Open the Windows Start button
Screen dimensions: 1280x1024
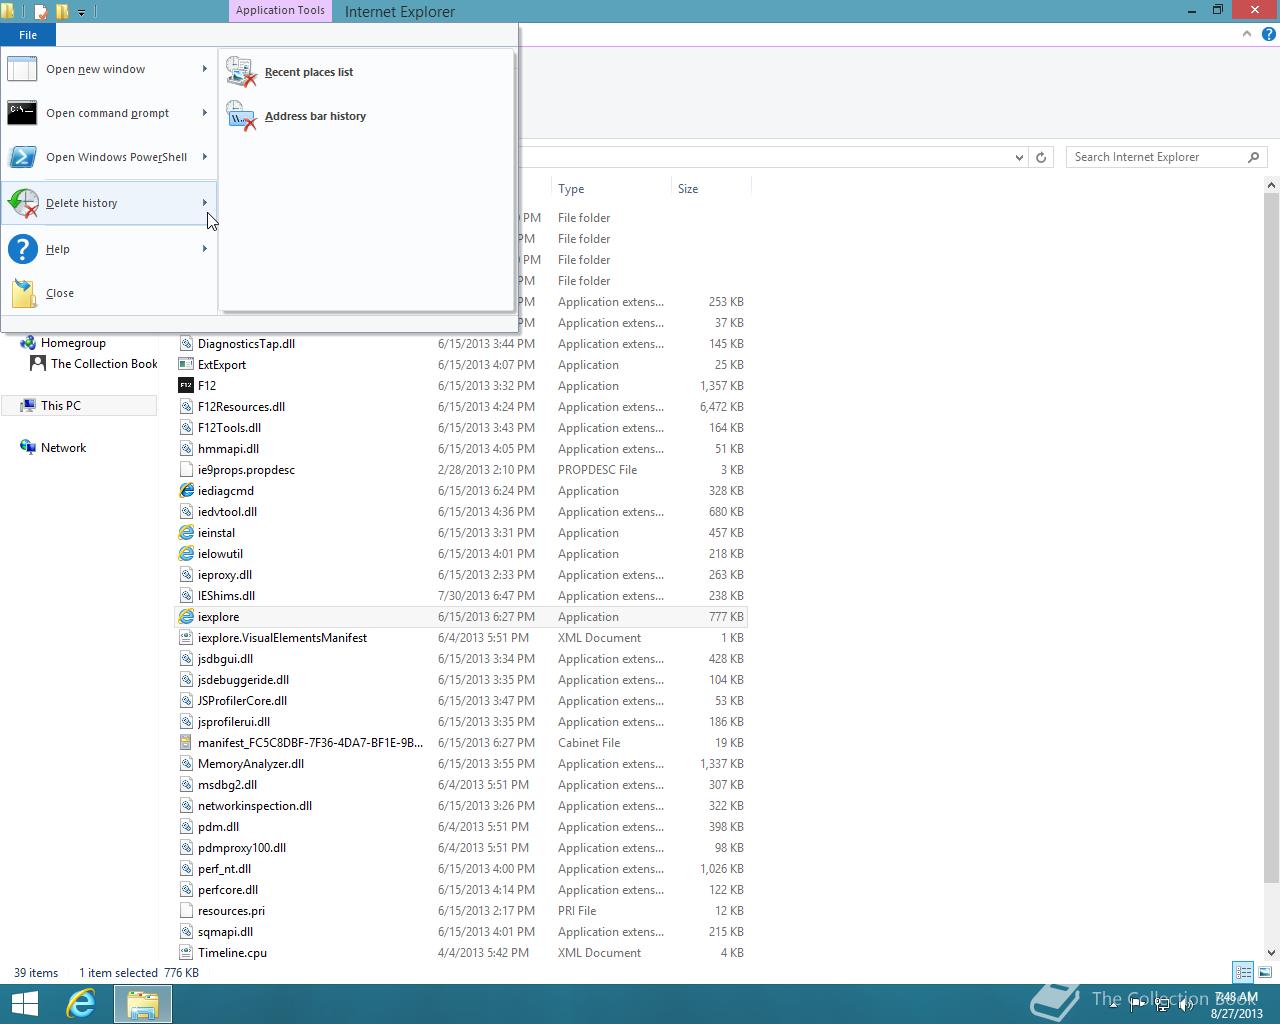24,1004
